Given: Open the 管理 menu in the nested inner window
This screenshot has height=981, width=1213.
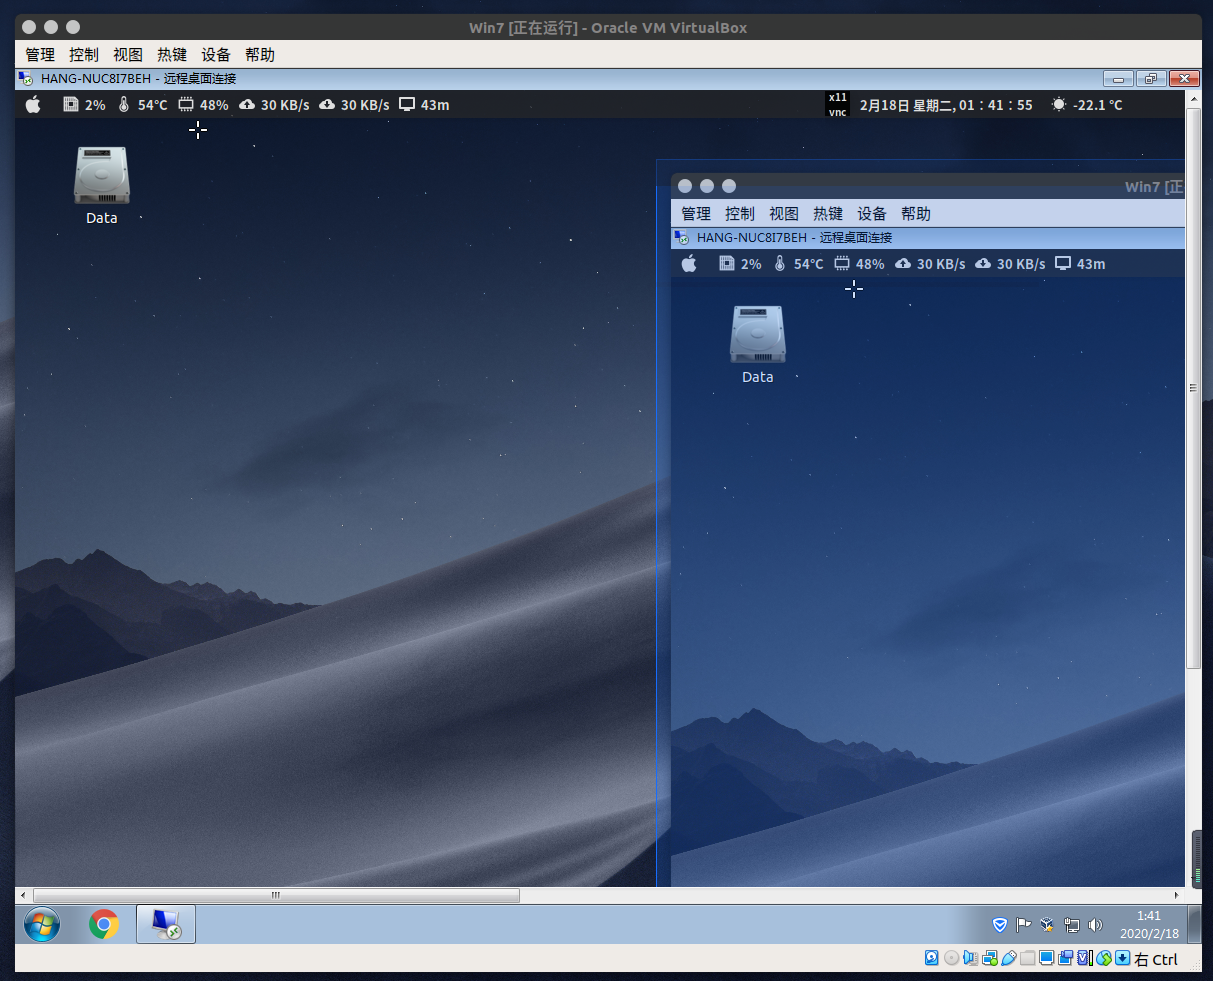Looking at the screenshot, I should 696,214.
